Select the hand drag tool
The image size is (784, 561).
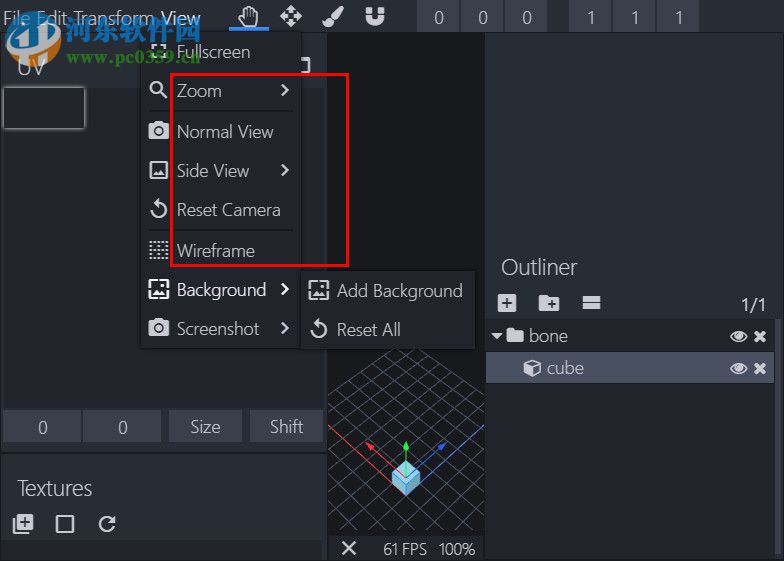(x=248, y=17)
